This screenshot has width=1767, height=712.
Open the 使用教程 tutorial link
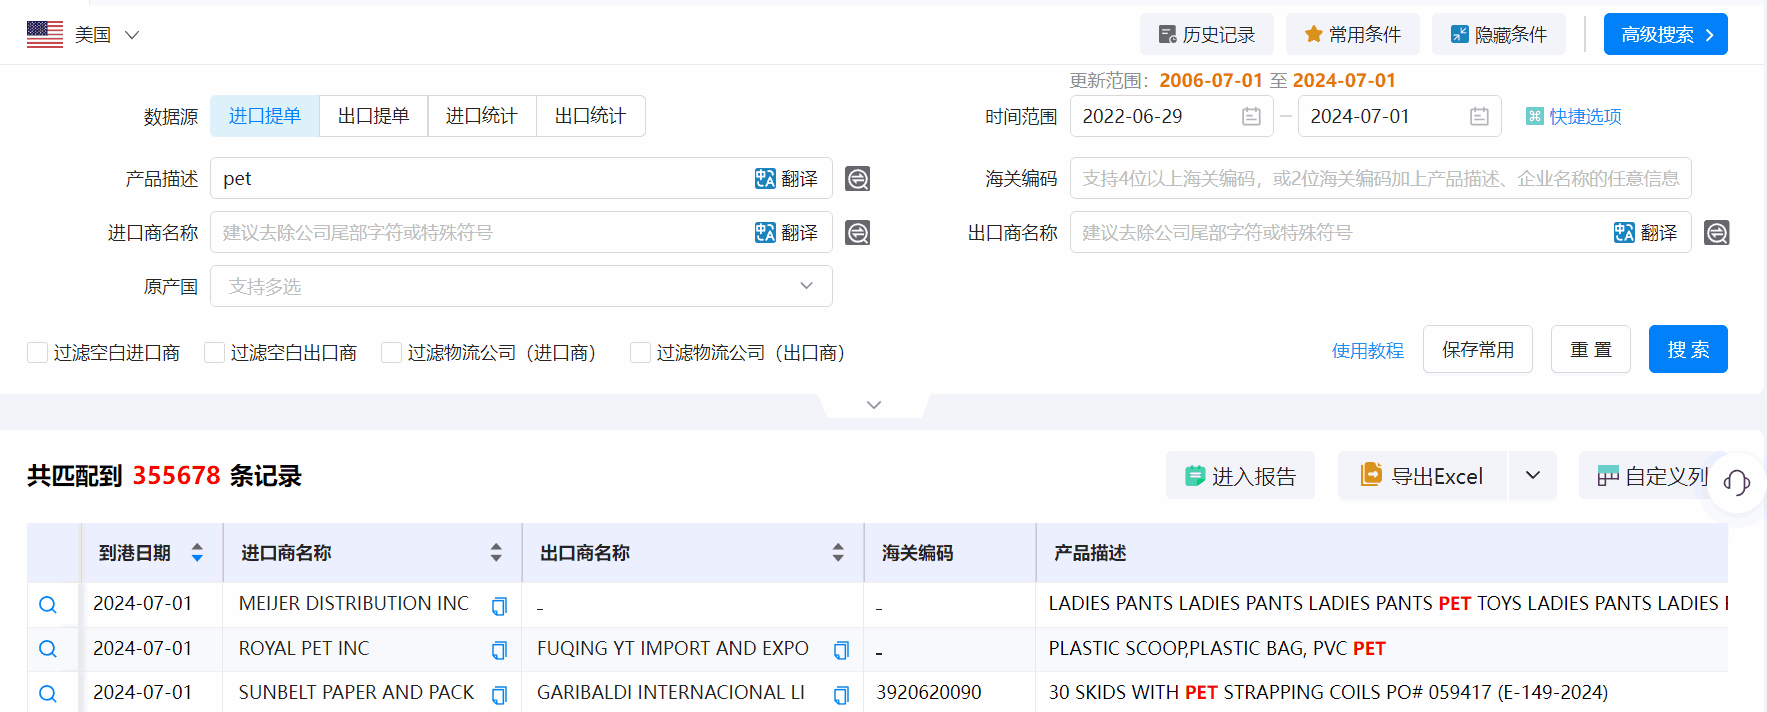(x=1367, y=350)
